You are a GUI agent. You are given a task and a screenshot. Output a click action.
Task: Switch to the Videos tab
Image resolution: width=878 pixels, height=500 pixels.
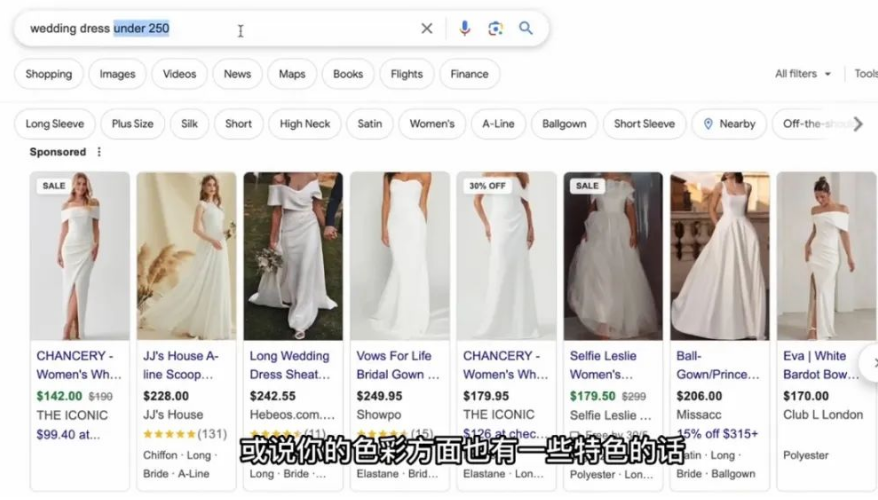[x=179, y=74]
